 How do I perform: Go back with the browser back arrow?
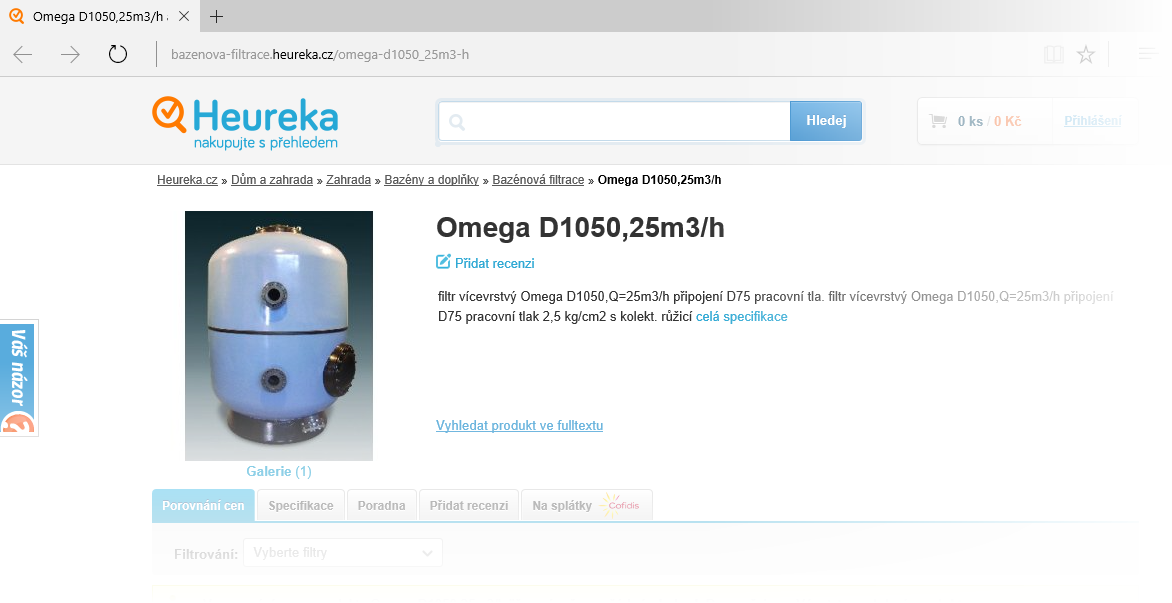(x=23, y=55)
